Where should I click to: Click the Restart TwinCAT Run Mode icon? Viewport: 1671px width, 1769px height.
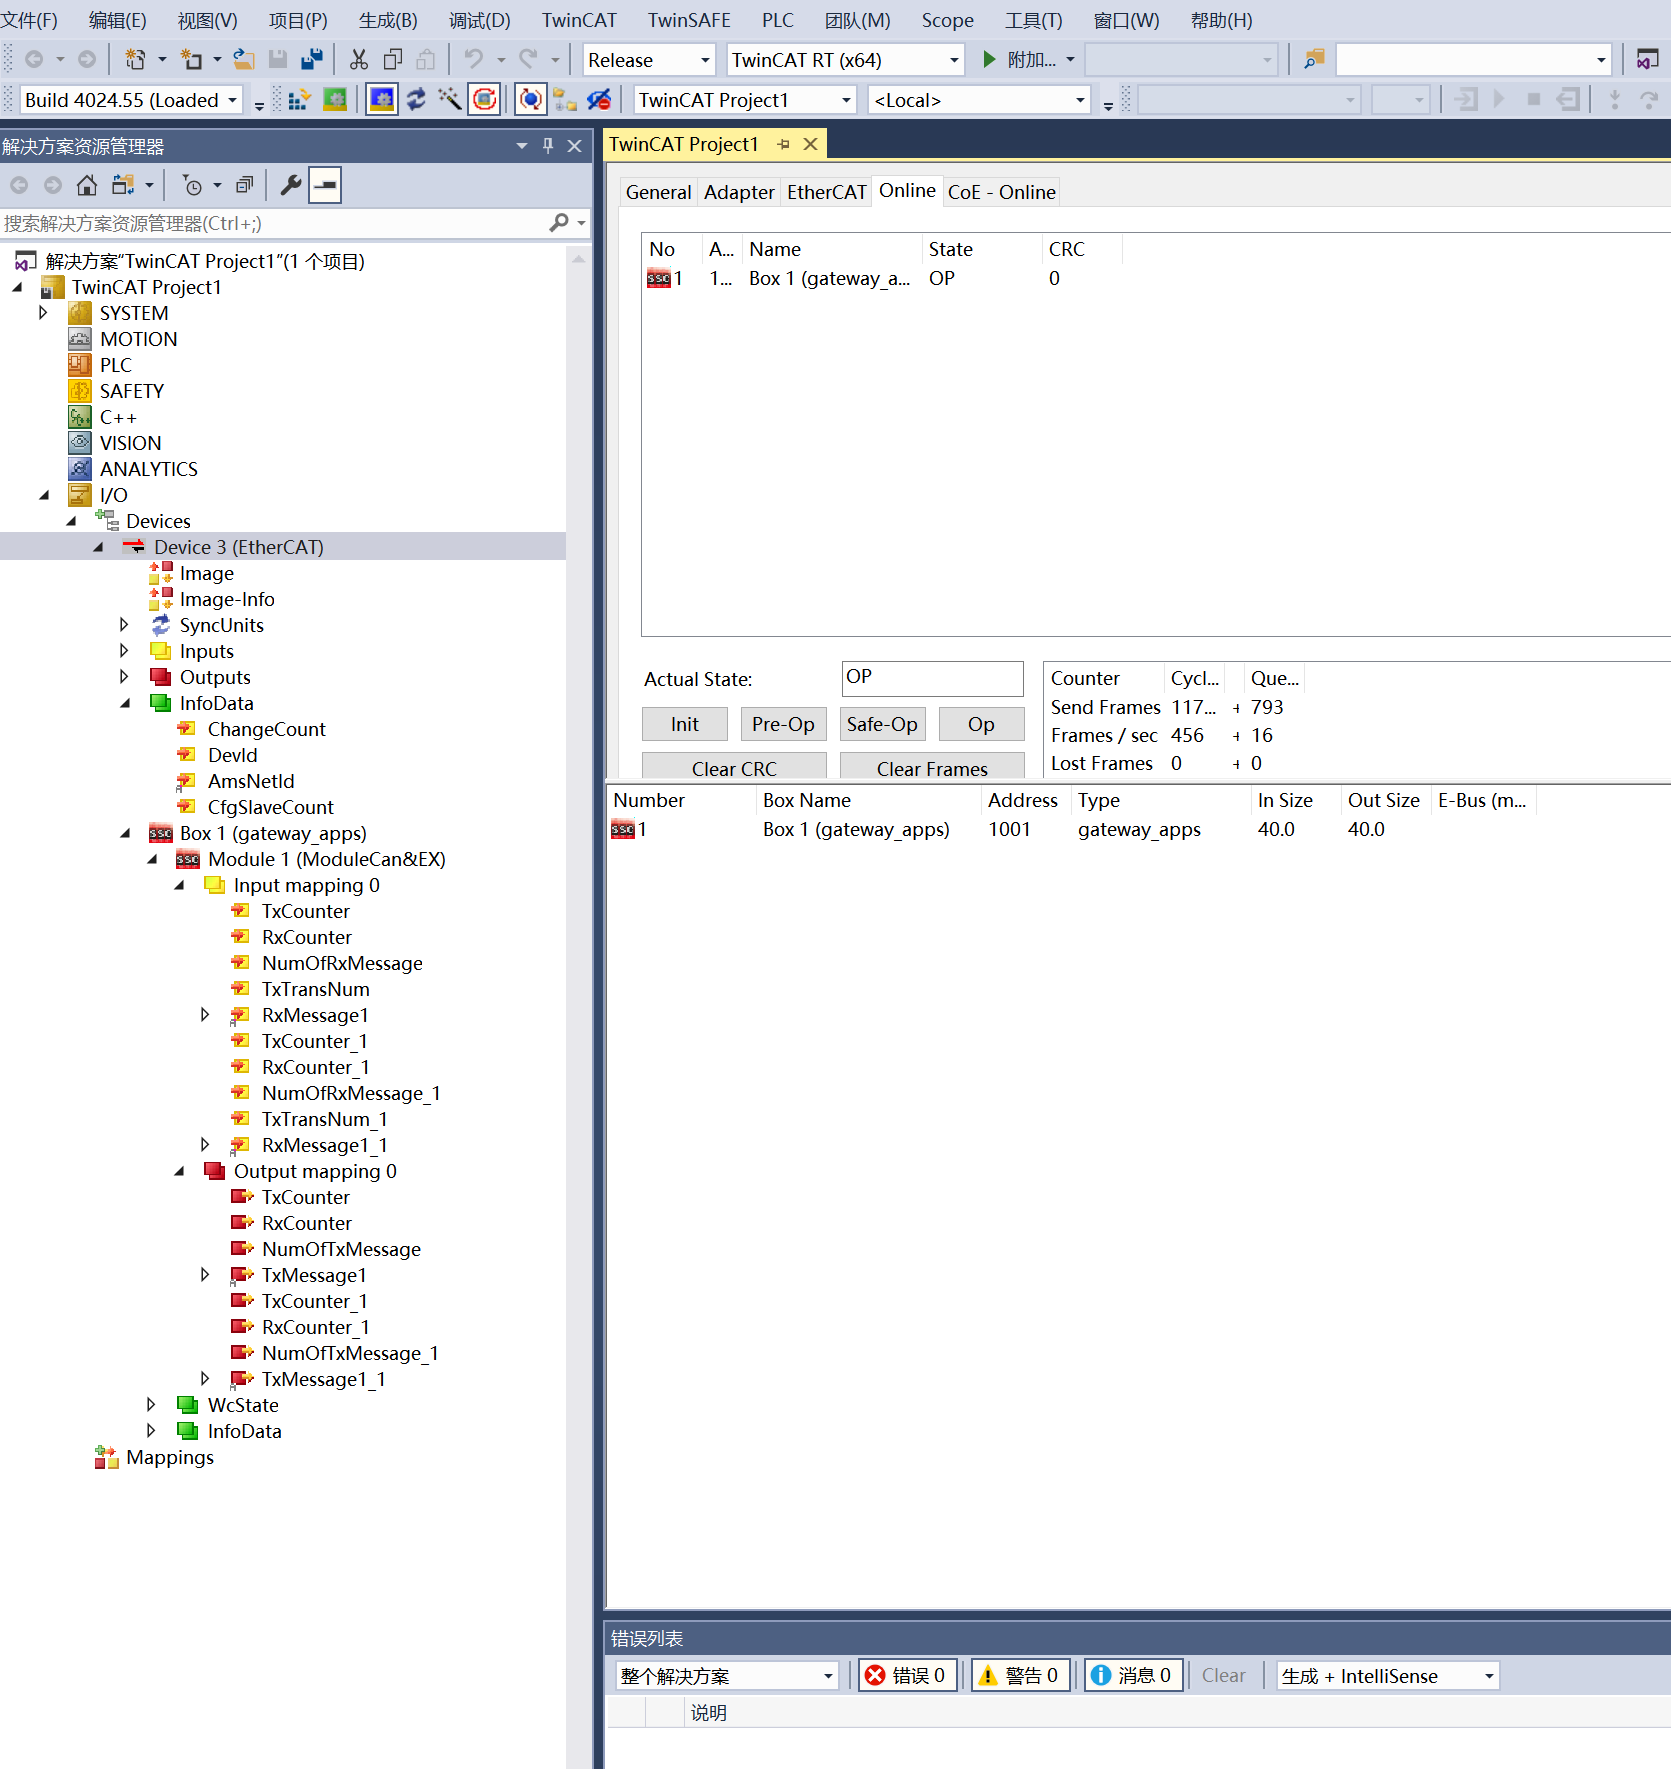coord(335,100)
